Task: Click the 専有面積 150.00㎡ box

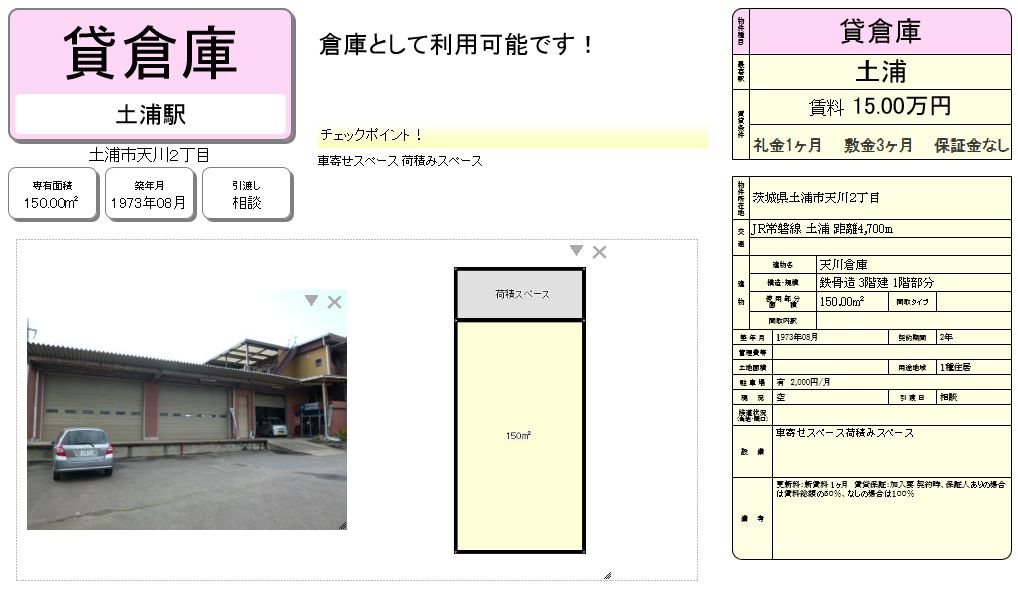Action: [x=52, y=194]
